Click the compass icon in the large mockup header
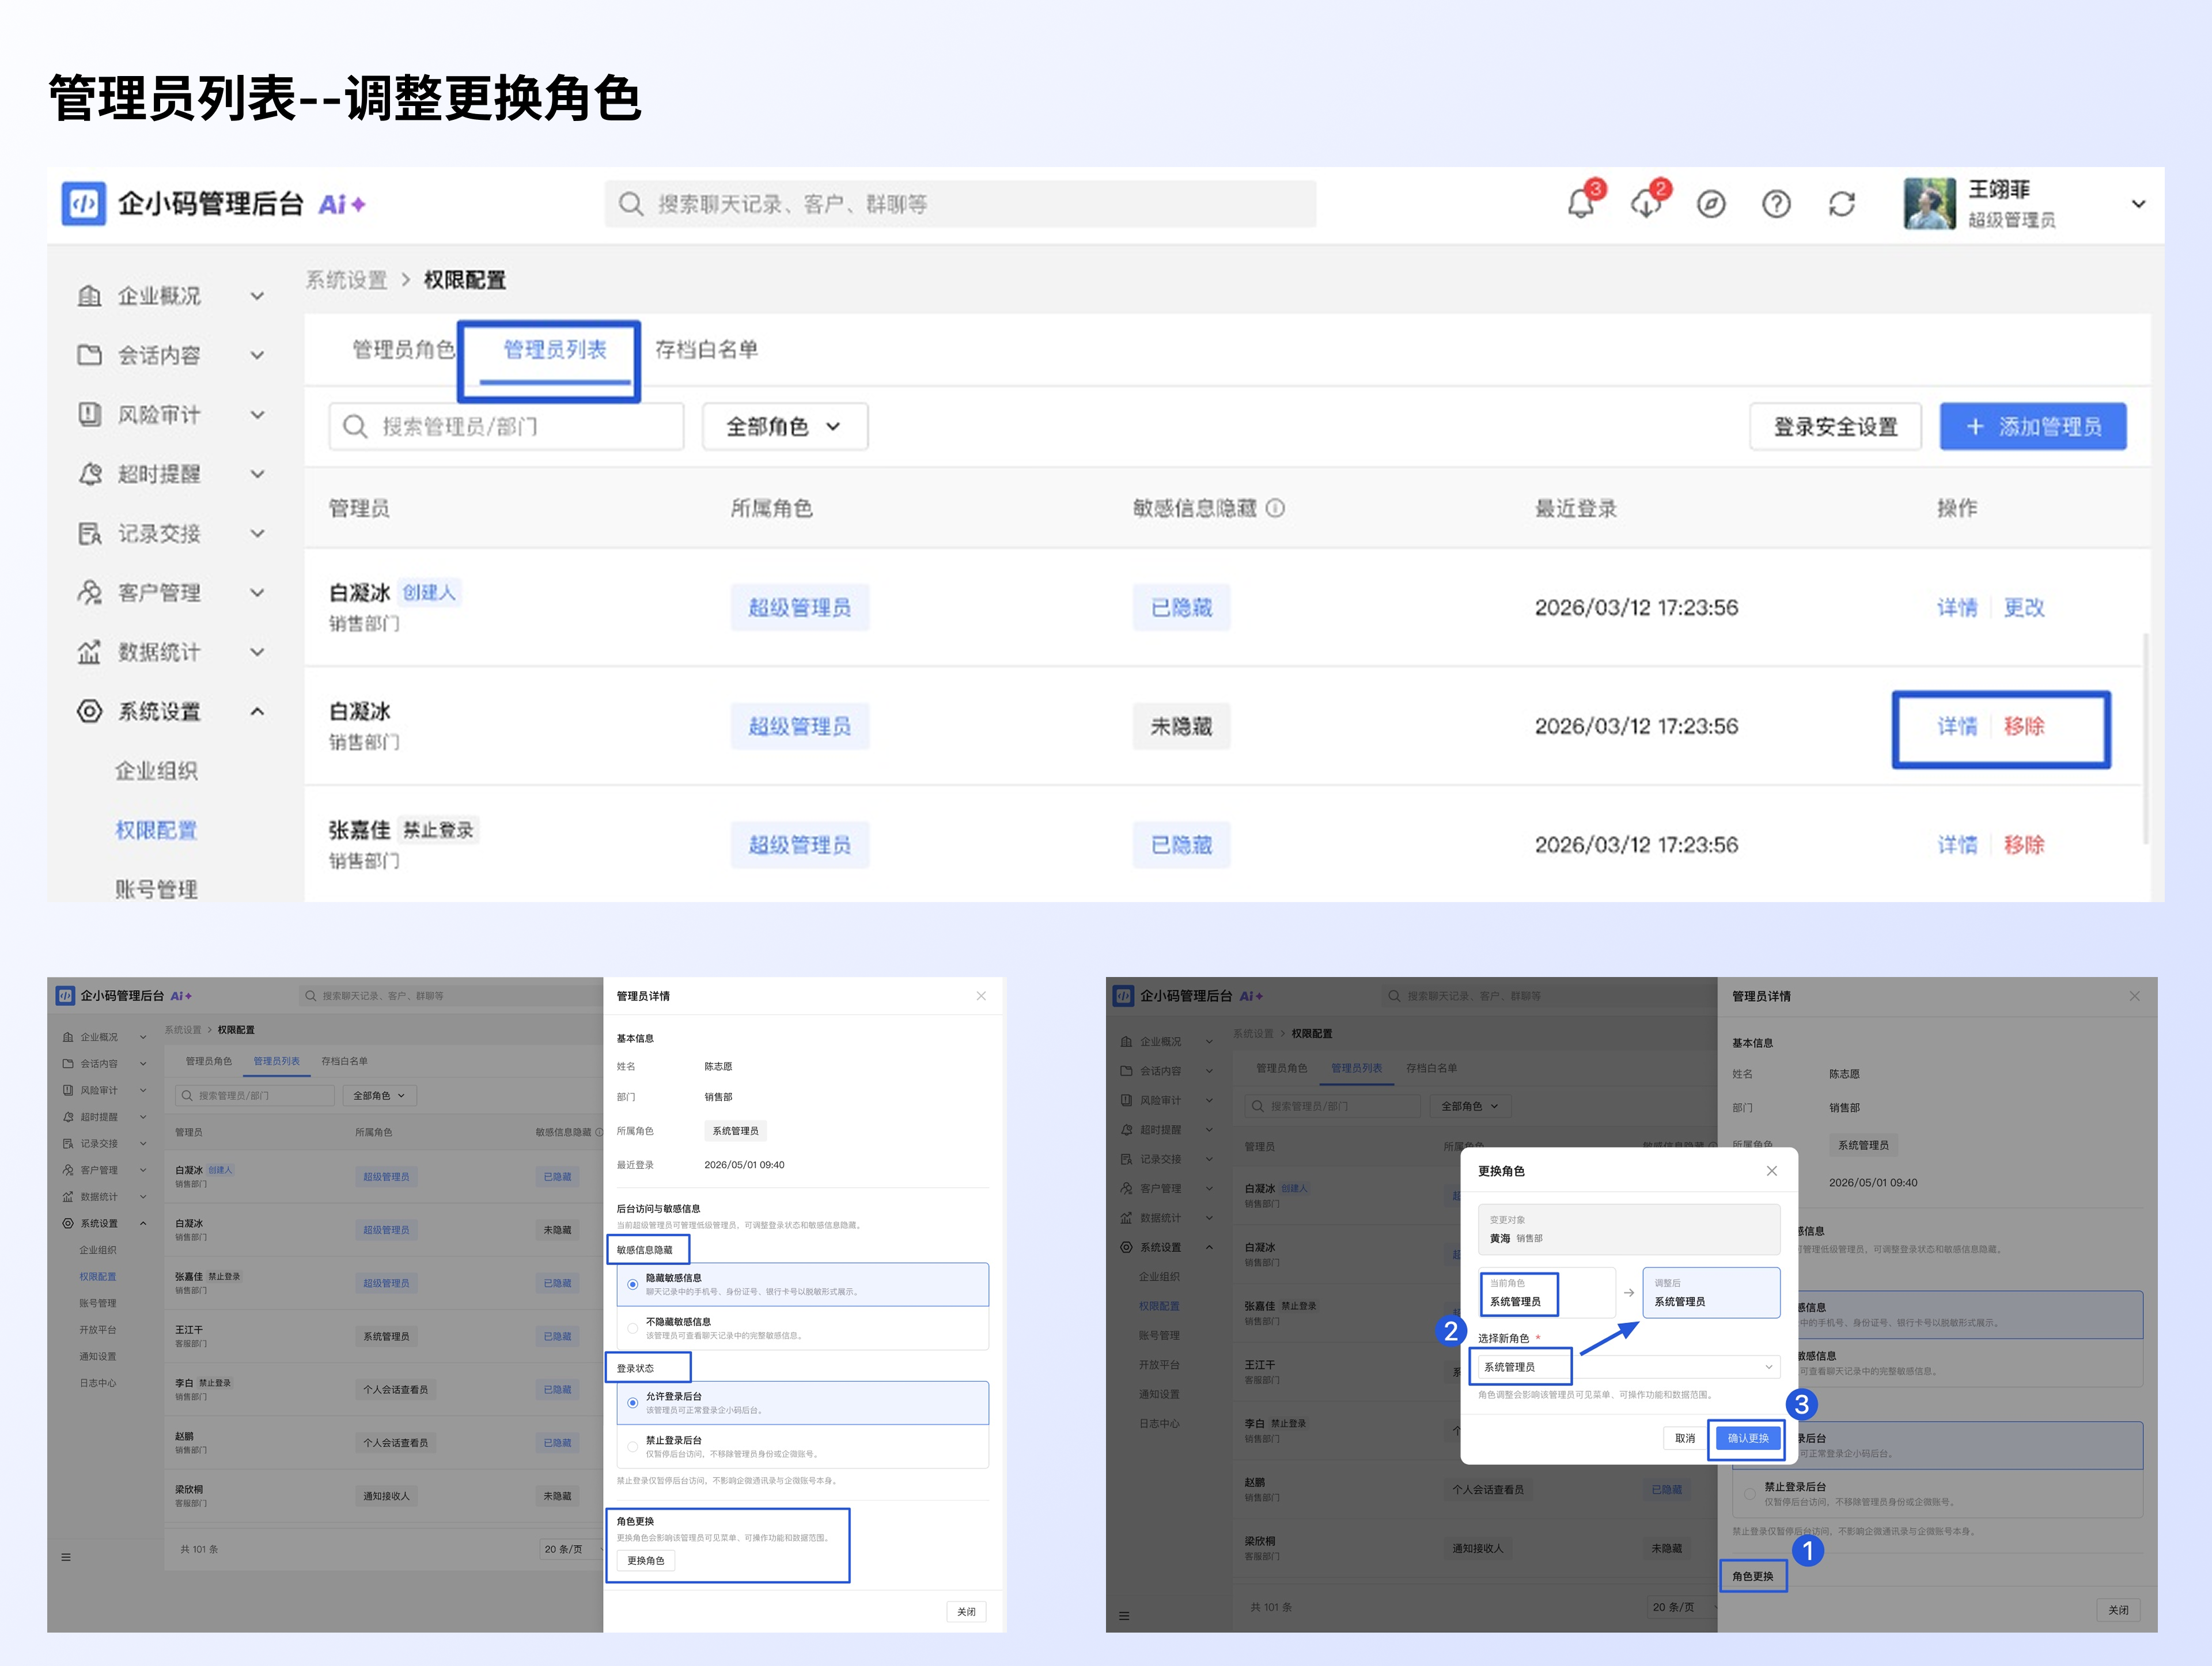Image resolution: width=2212 pixels, height=1666 pixels. (1711, 204)
